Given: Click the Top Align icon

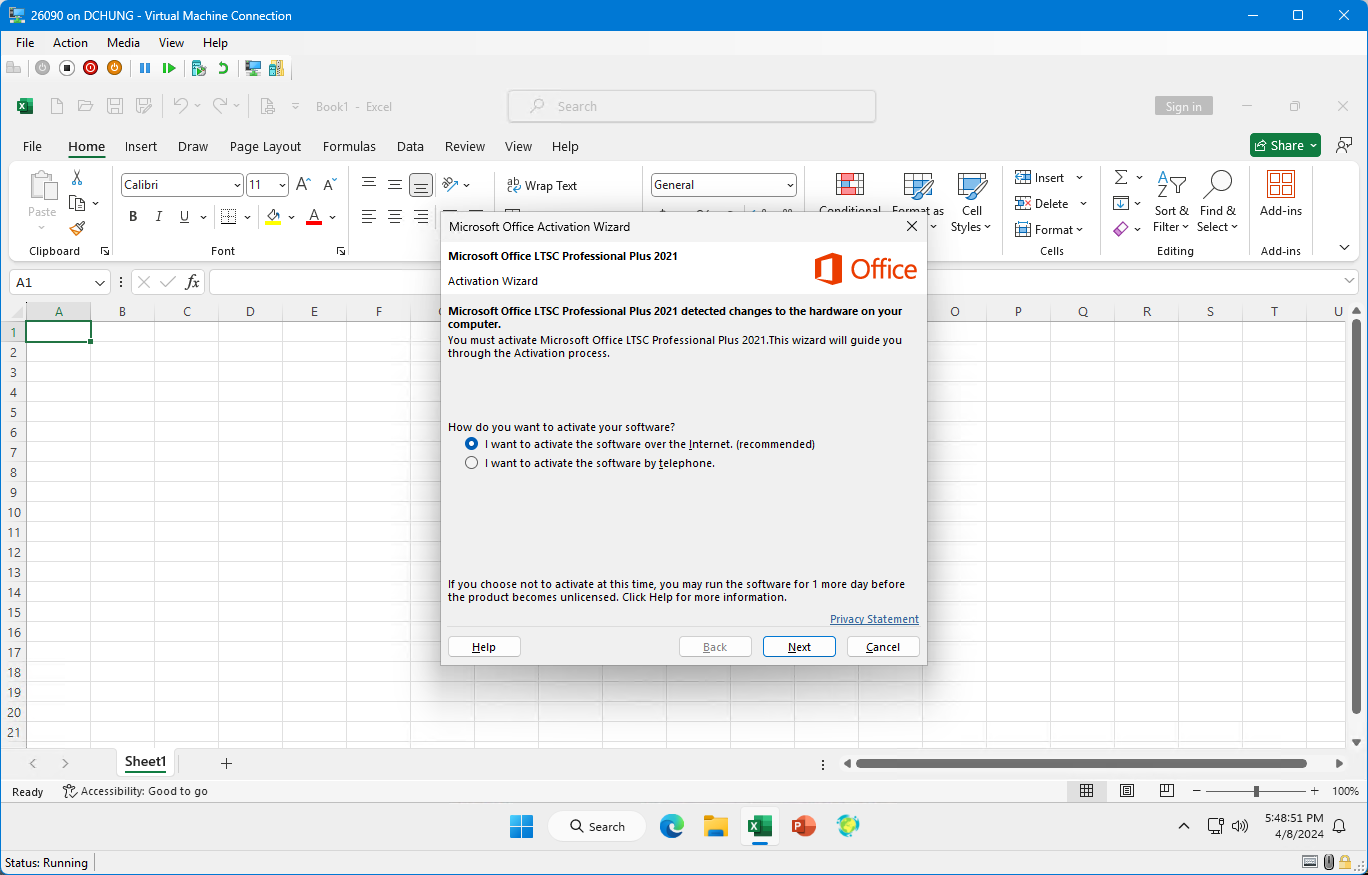Looking at the screenshot, I should click(x=369, y=184).
